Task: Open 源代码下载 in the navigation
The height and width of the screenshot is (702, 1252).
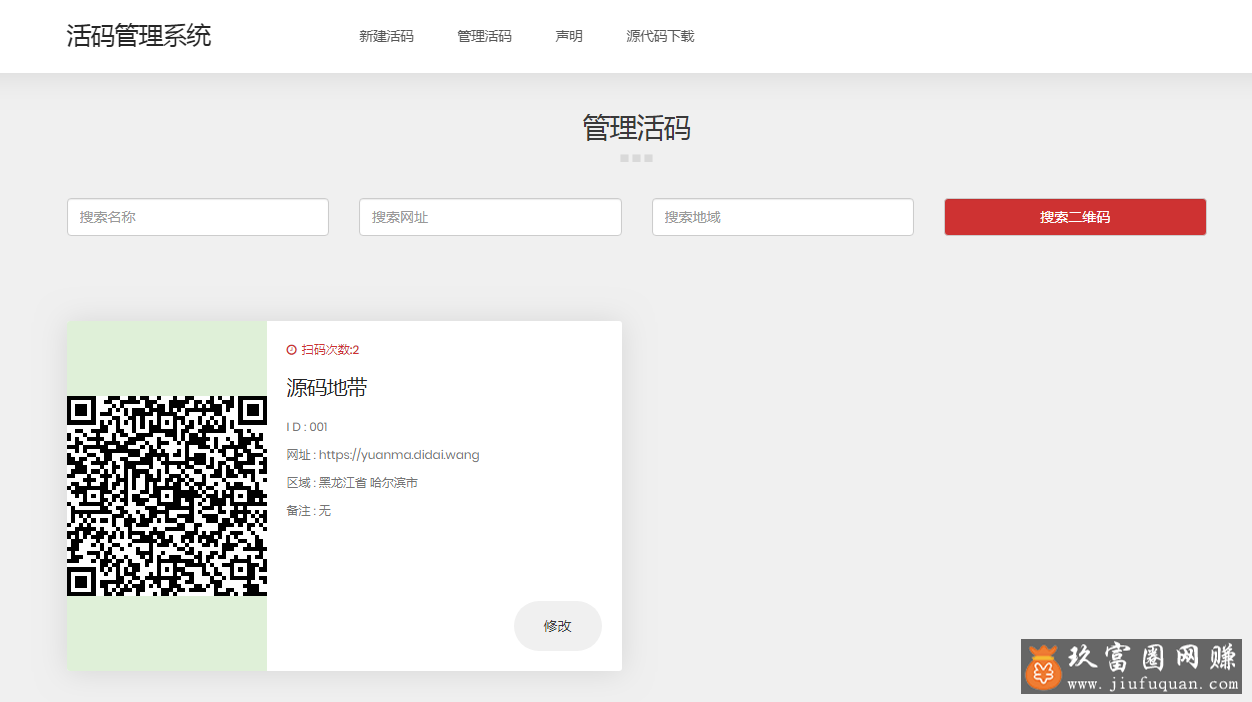Action: pos(660,36)
